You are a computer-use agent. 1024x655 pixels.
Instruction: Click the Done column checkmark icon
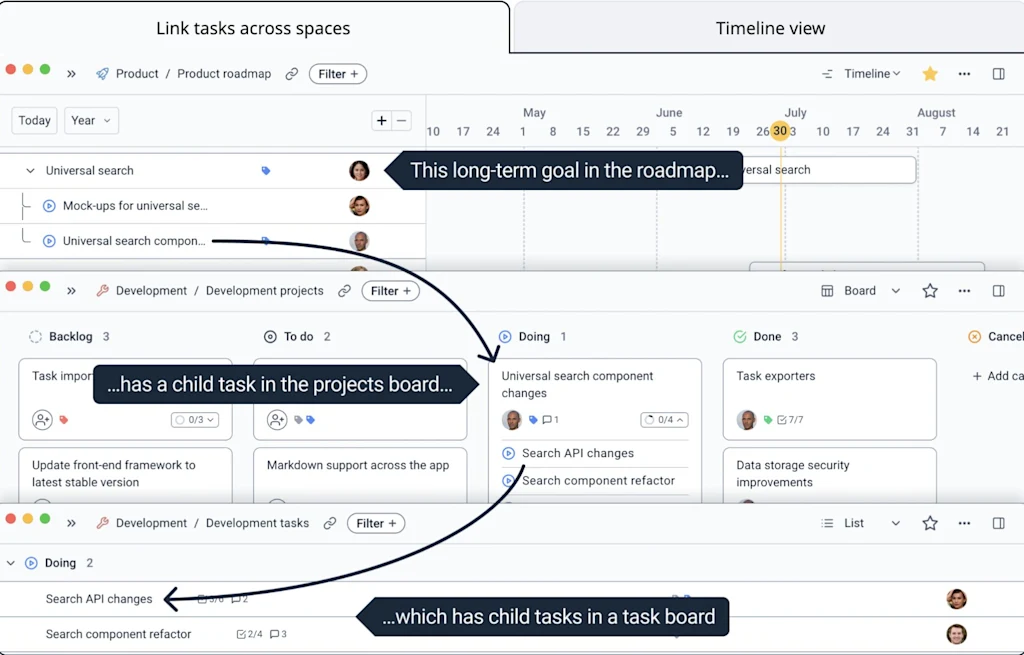(739, 336)
